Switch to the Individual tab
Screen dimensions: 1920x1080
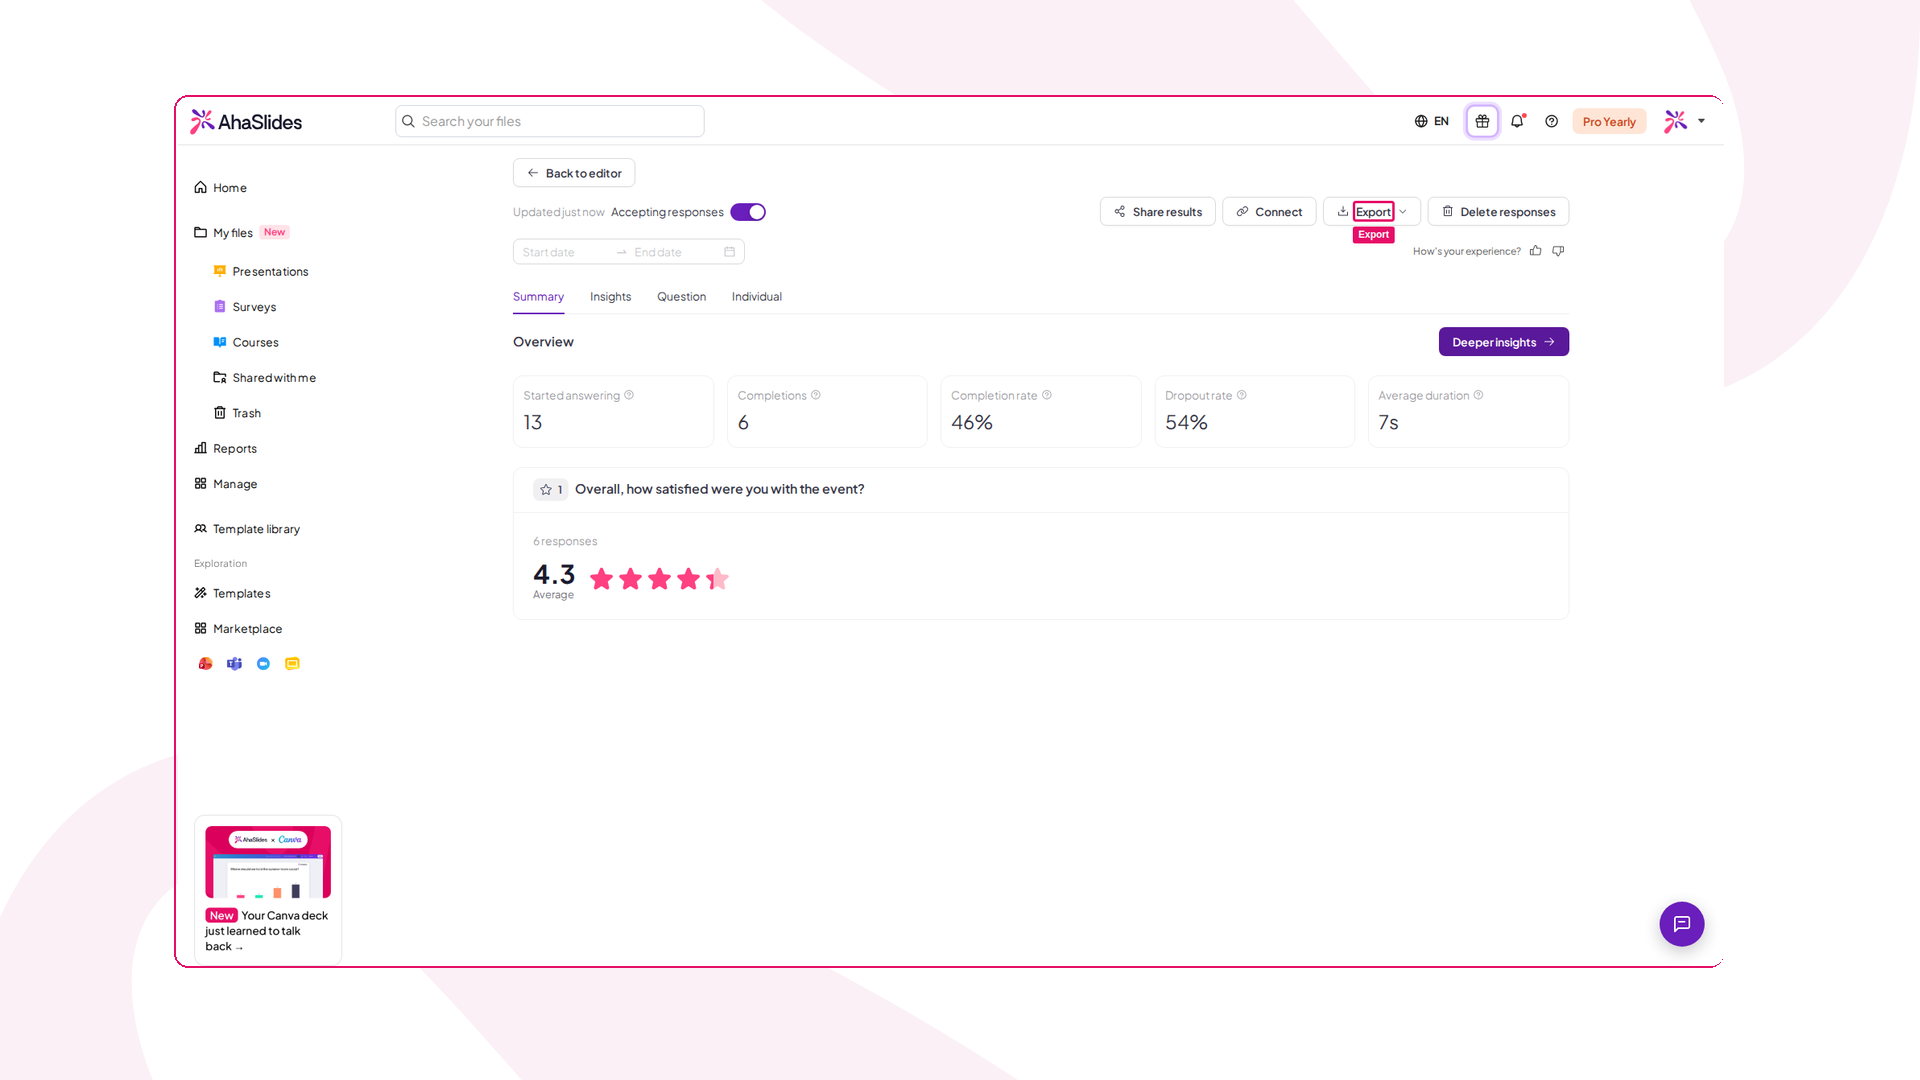tap(757, 297)
